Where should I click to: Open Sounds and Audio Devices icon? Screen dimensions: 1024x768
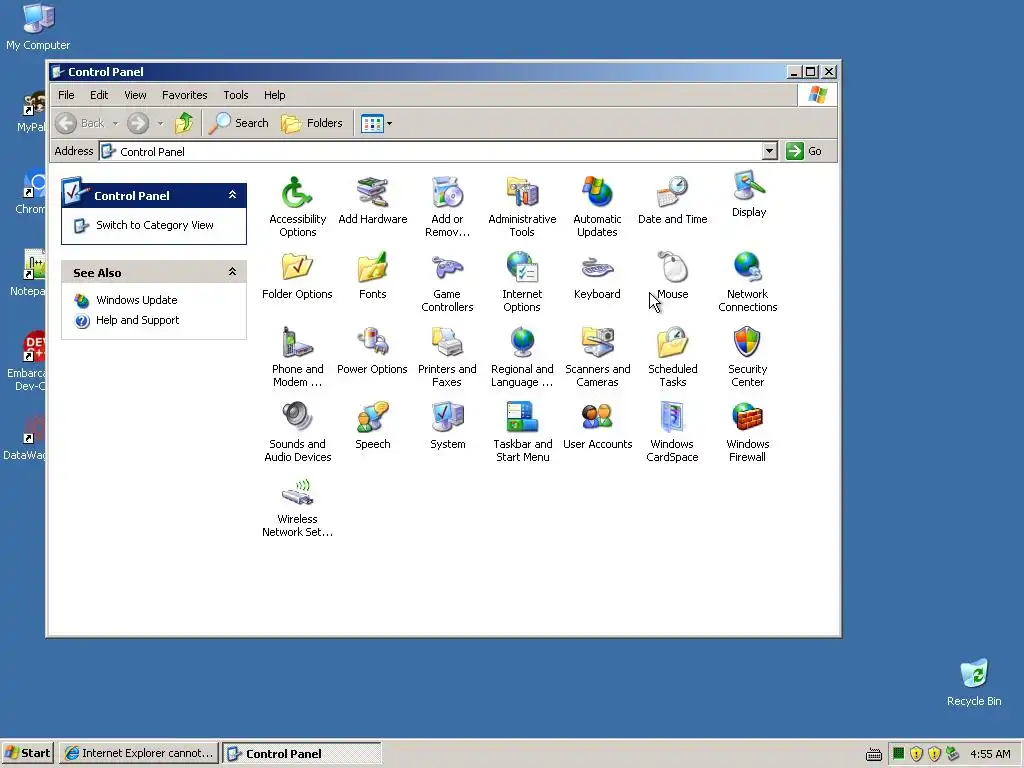pos(297,432)
